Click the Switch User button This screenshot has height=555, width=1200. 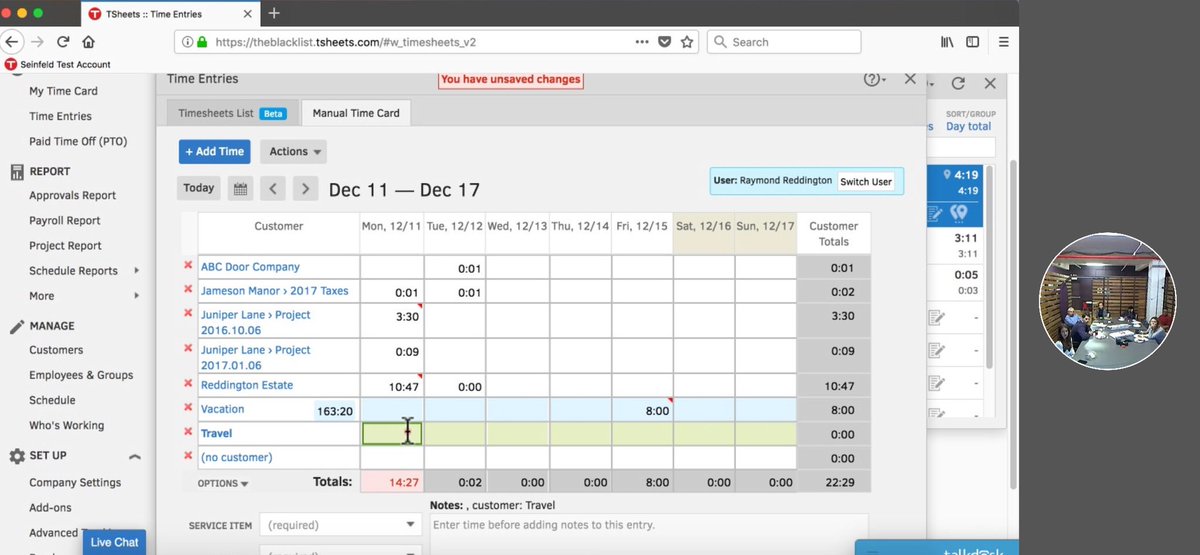pos(866,181)
